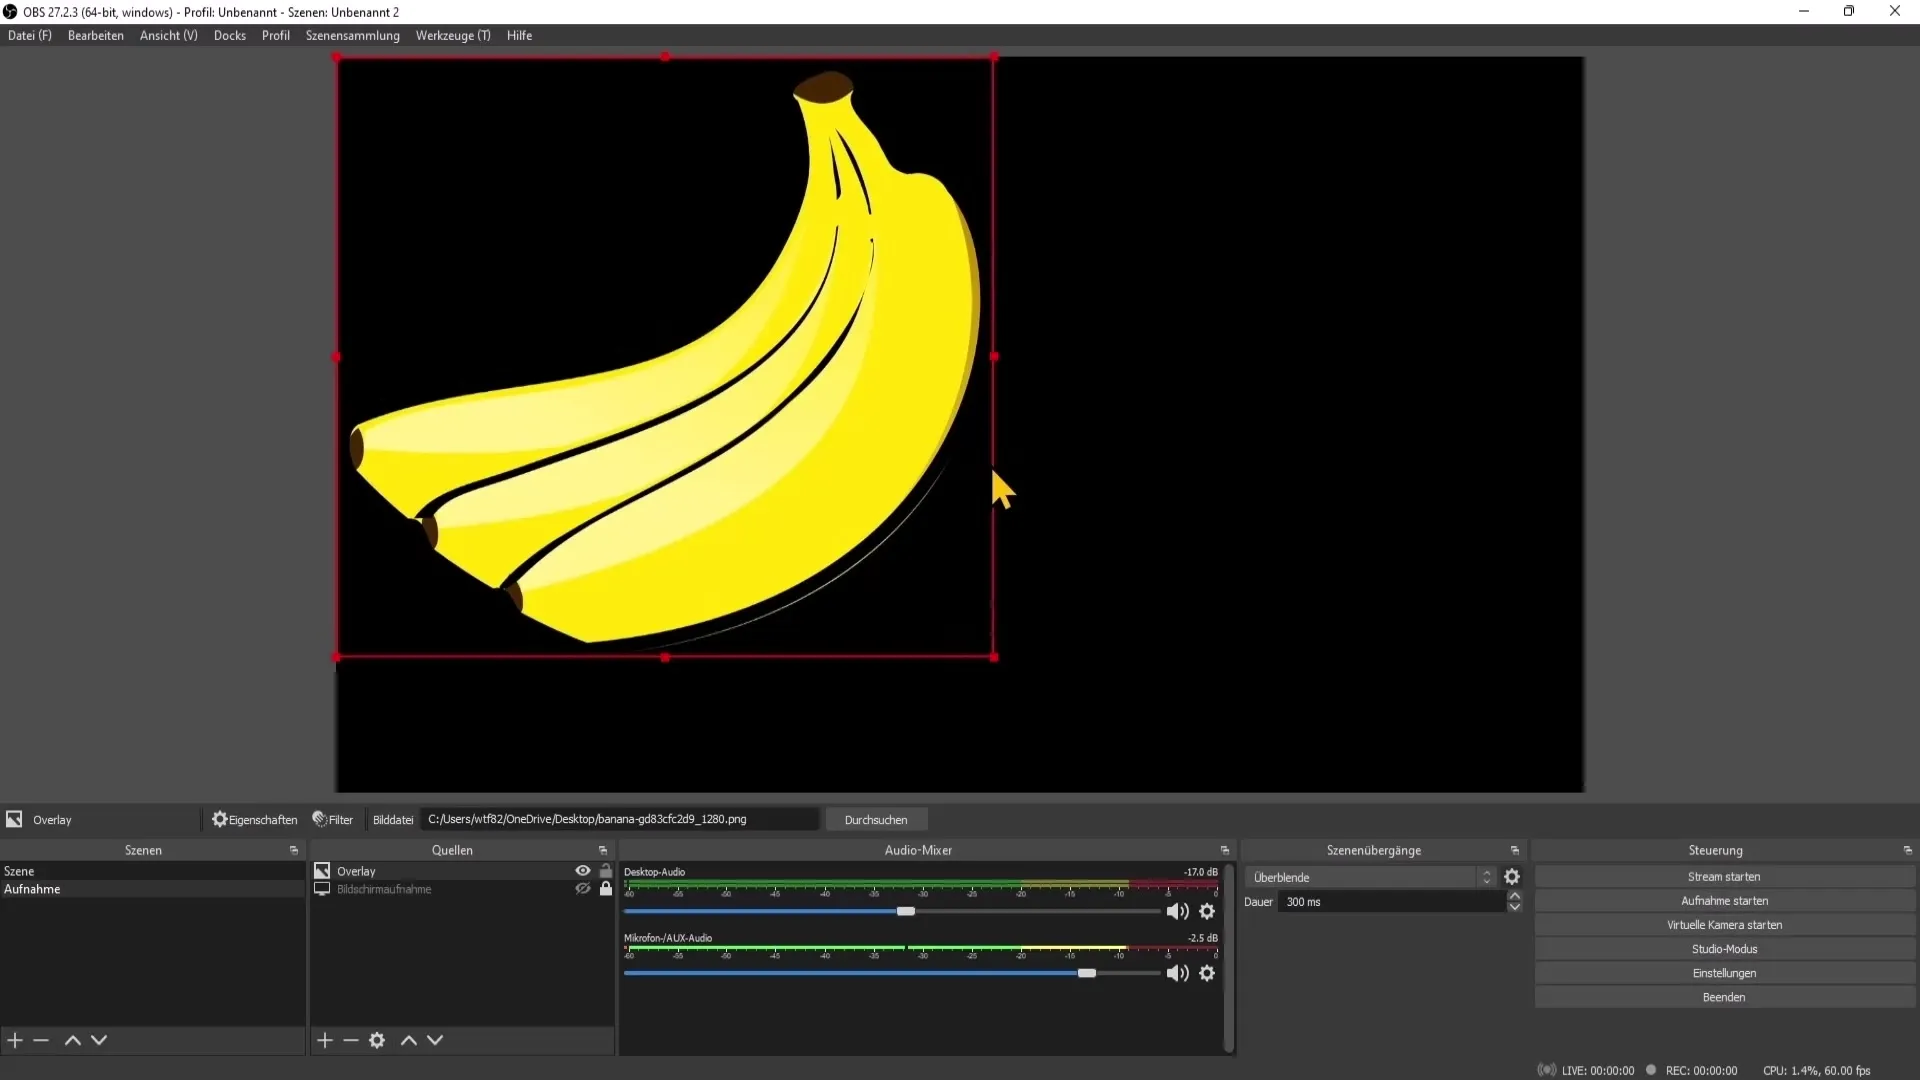Increase the Dauer value with the up arrow

pos(1515,896)
